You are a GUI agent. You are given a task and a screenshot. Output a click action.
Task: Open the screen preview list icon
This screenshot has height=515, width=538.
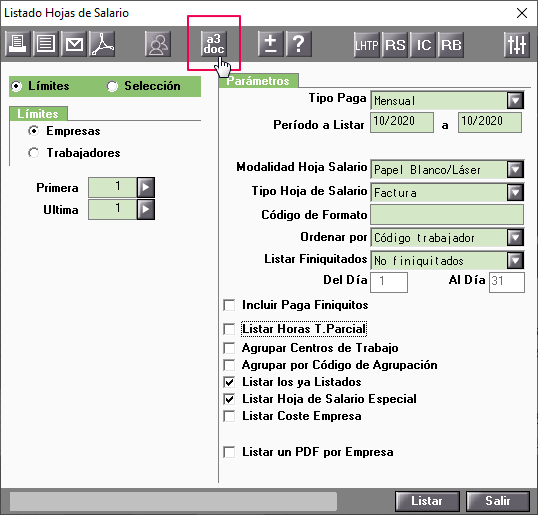(46, 44)
